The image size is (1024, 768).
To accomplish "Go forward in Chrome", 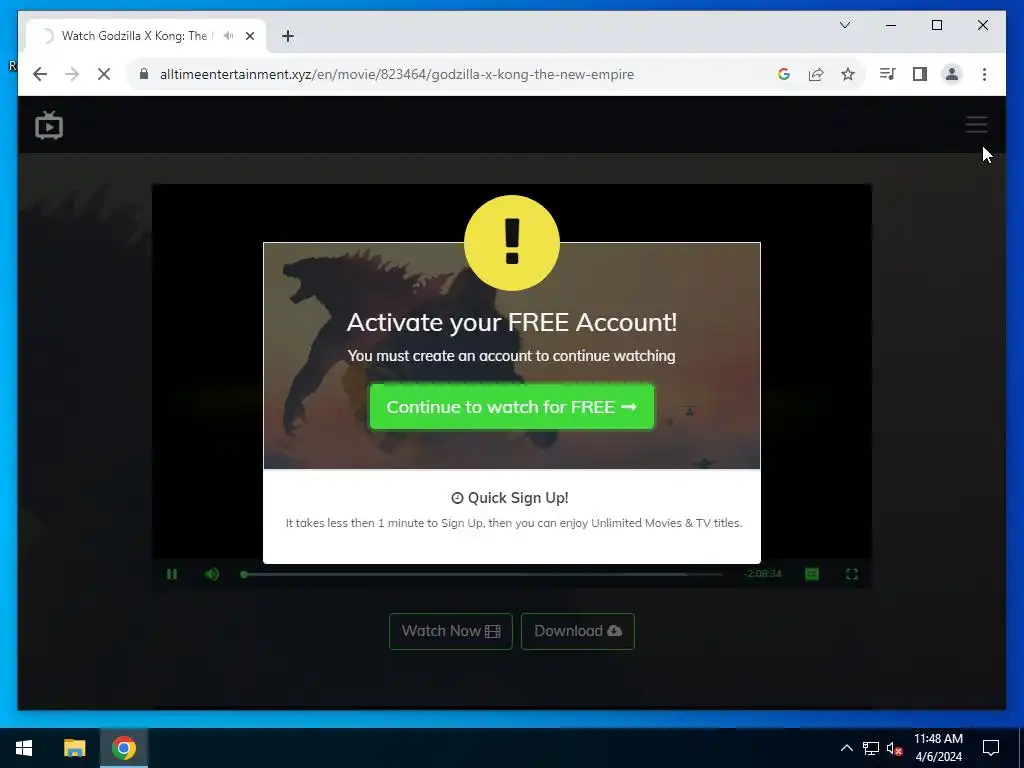I will (x=72, y=74).
